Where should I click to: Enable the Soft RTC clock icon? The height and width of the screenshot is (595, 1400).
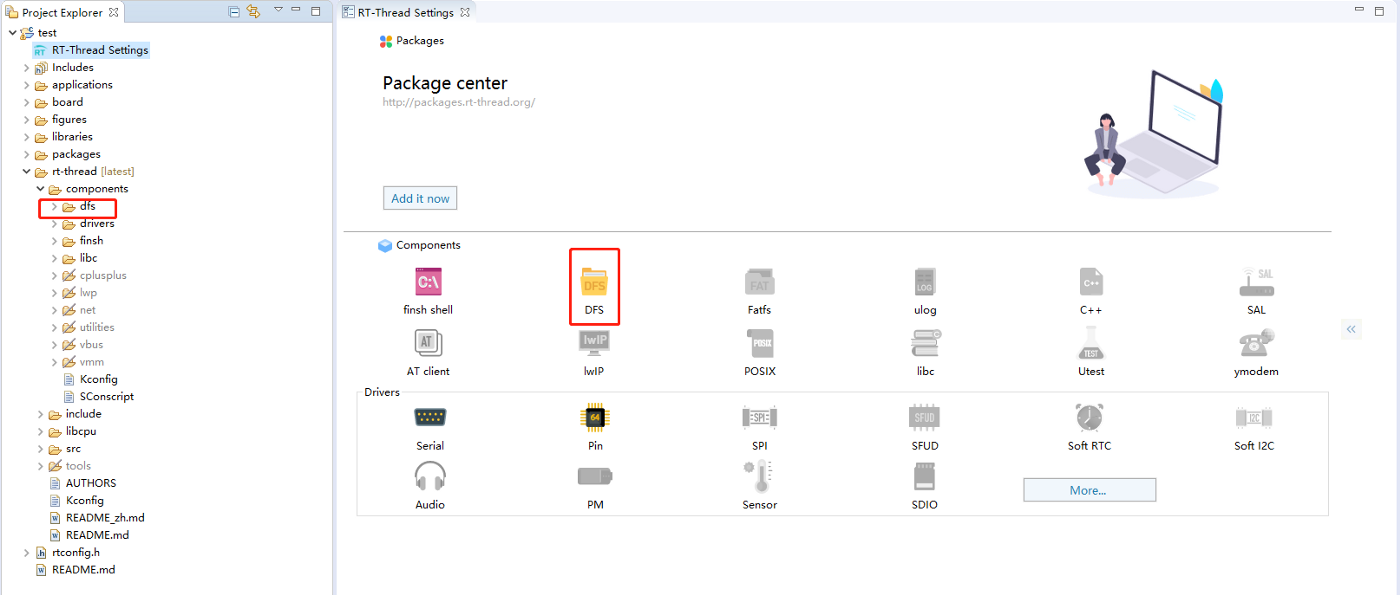pos(1089,417)
